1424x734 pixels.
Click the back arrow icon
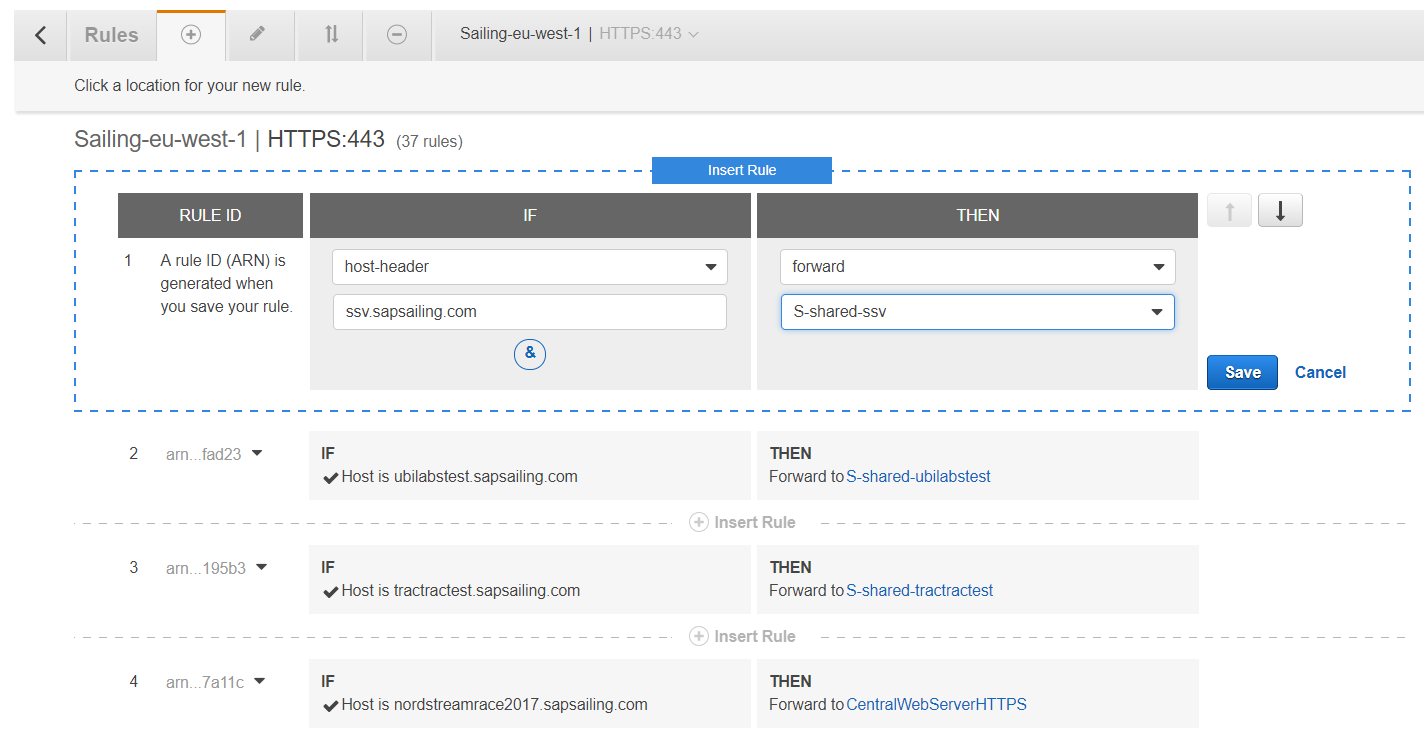point(41,35)
